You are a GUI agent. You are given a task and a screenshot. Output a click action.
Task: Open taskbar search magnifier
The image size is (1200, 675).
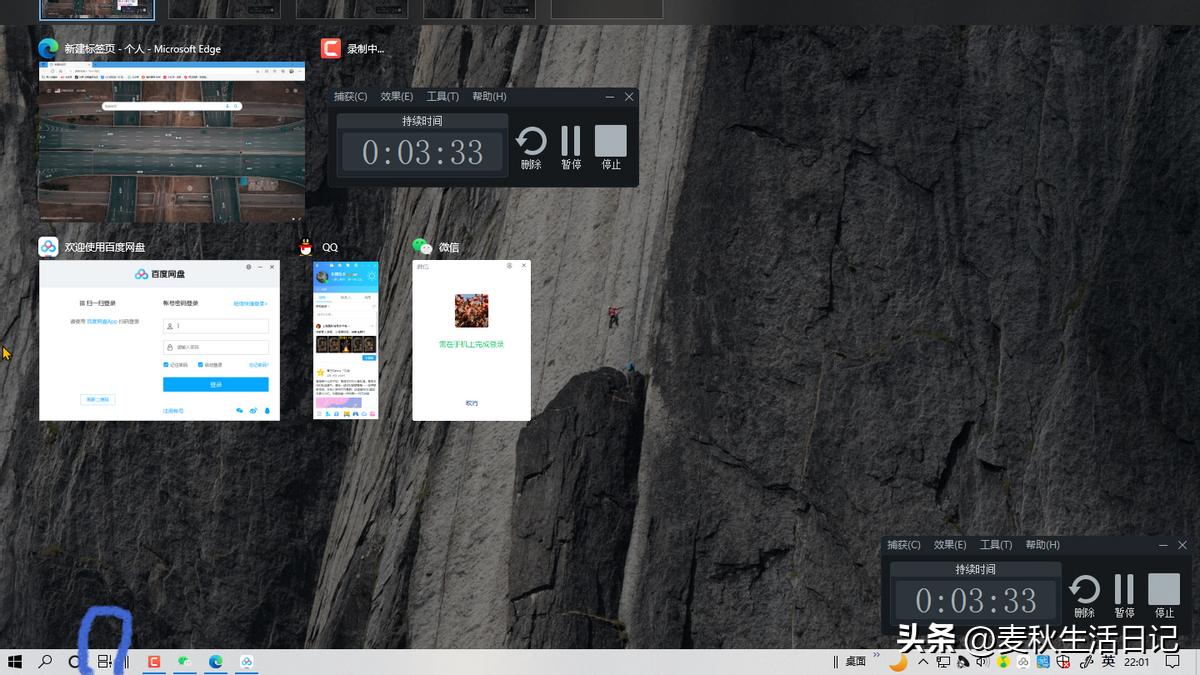[45, 662]
